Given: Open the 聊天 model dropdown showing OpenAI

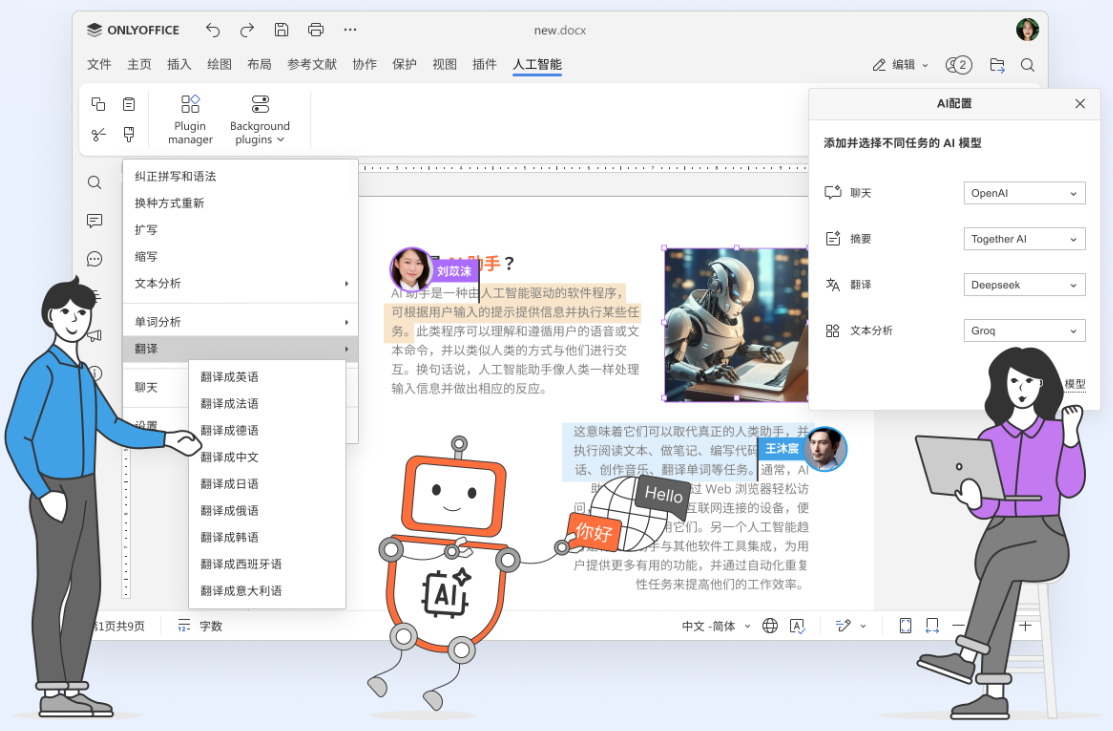Looking at the screenshot, I should coord(1024,193).
